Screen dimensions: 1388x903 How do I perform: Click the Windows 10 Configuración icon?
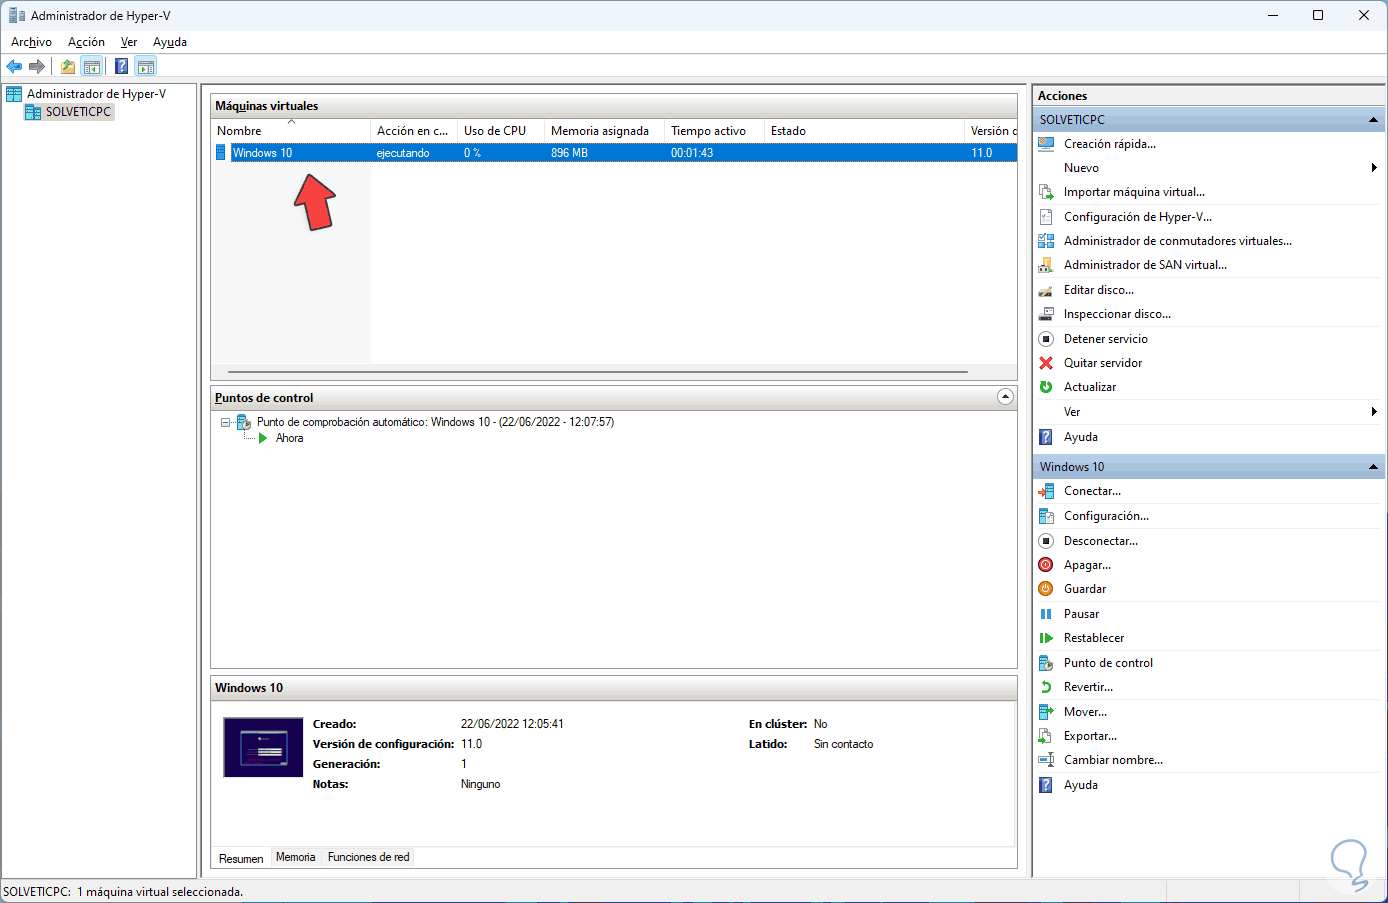(x=1046, y=516)
